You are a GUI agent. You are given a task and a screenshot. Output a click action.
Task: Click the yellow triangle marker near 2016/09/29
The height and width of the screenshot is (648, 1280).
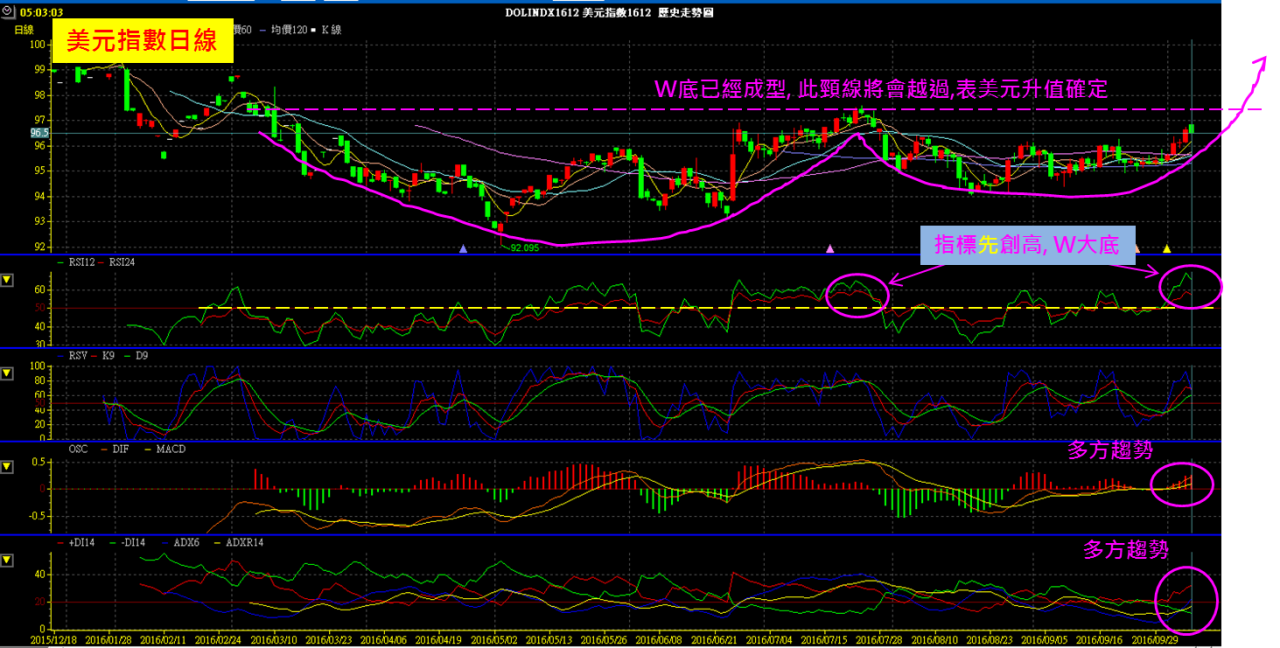pyautogui.click(x=1166, y=248)
